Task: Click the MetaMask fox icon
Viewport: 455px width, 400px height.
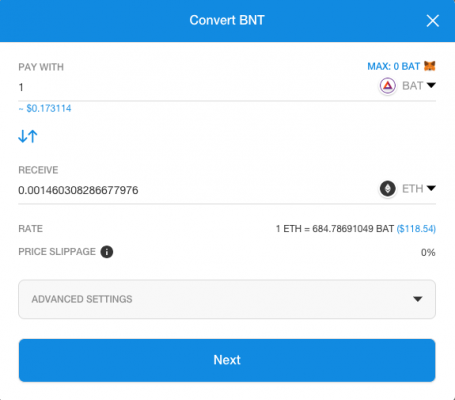Action: (x=430, y=66)
